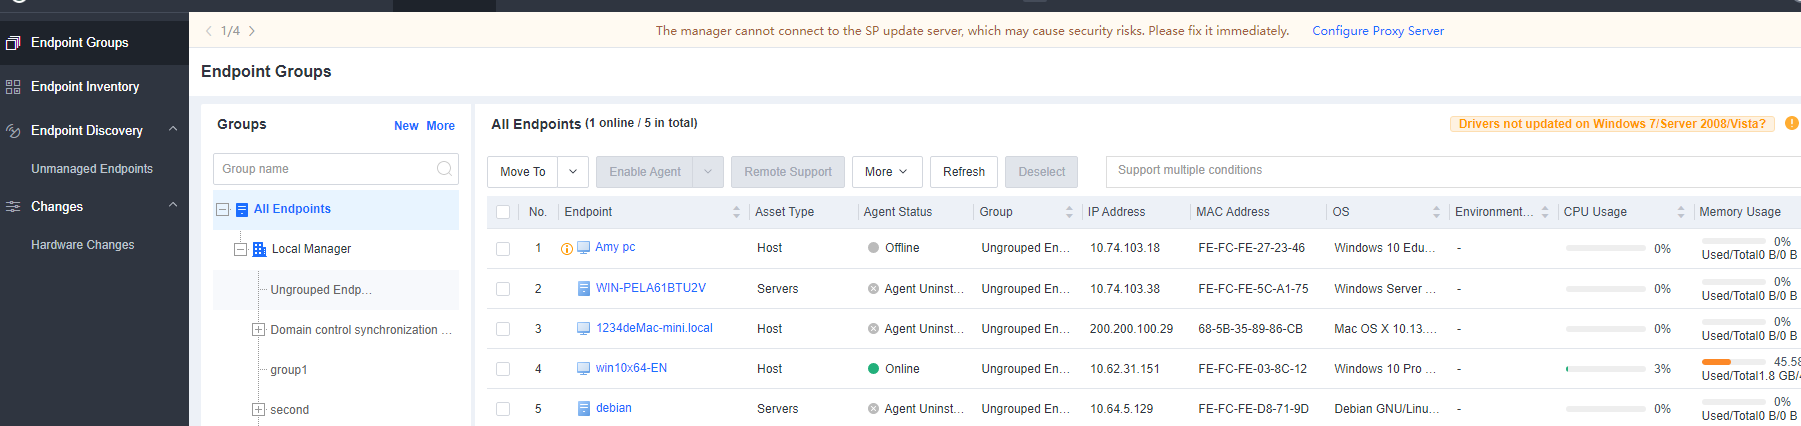Expand the Domain control synchronization group
Viewport: 1801px width, 426px height.
pyautogui.click(x=258, y=330)
